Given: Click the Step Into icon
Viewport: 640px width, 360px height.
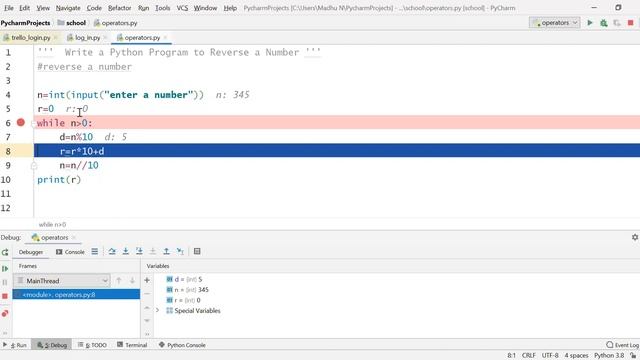Looking at the screenshot, I should [126, 251].
